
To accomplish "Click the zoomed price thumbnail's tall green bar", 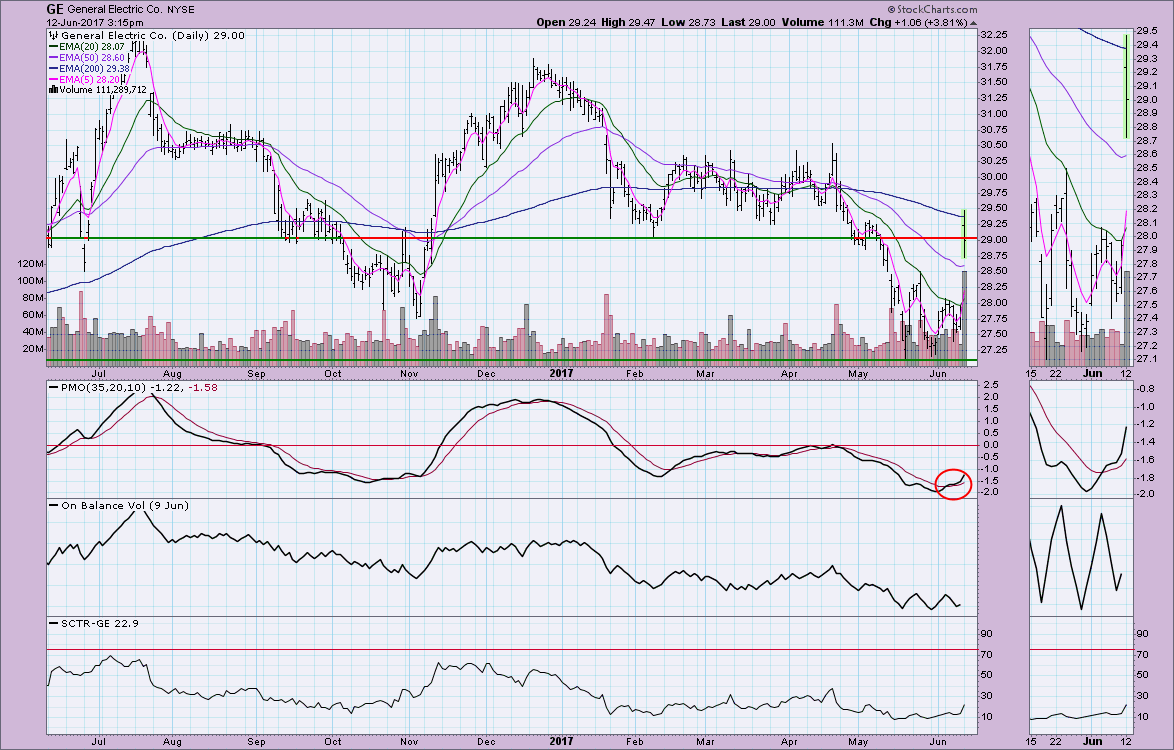I will click(1127, 88).
